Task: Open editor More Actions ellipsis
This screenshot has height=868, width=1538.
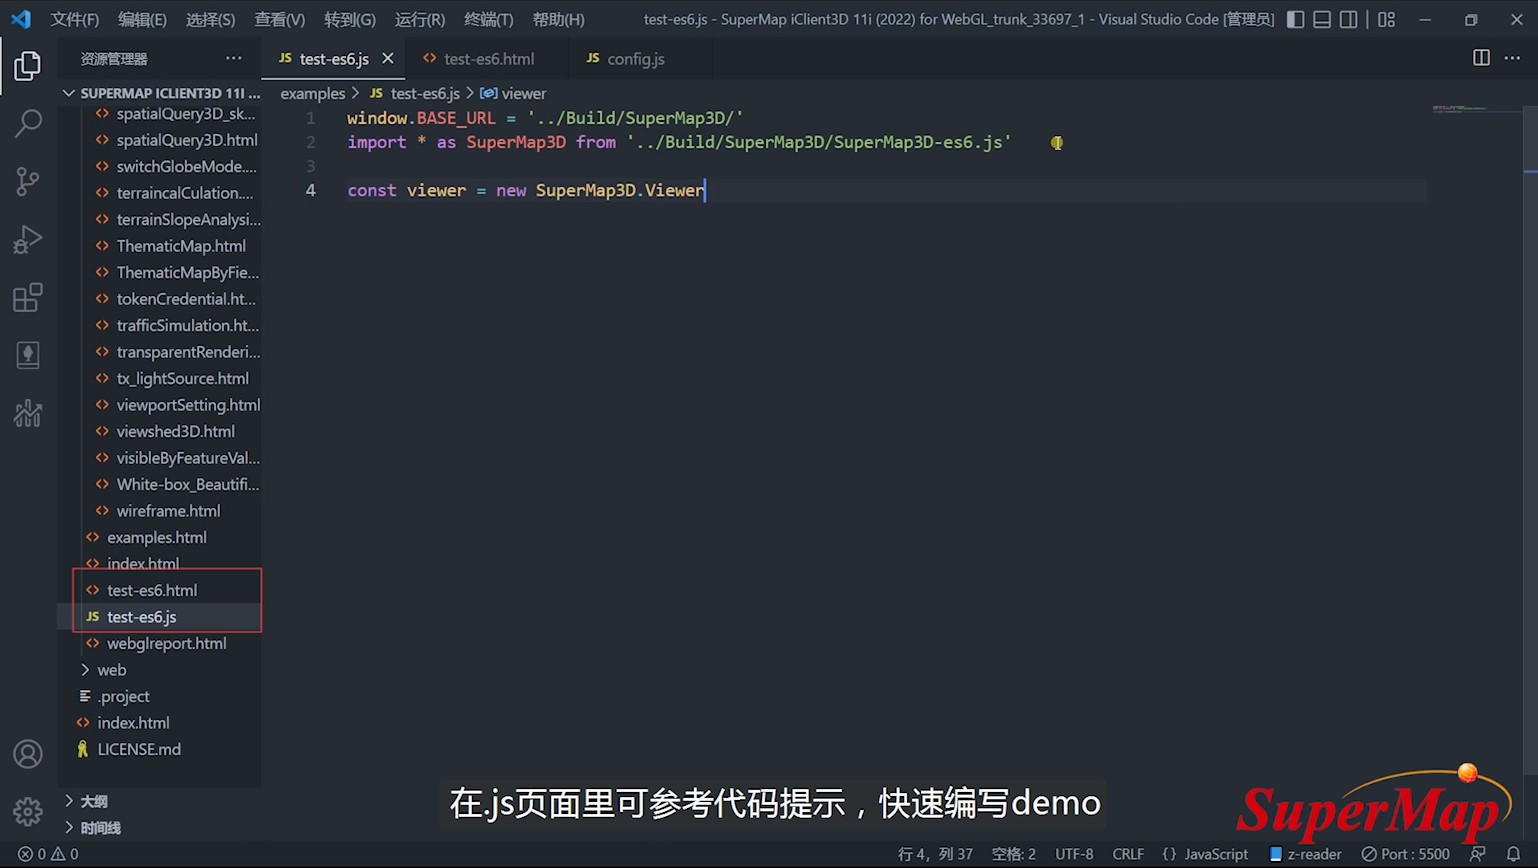Action: tap(1512, 58)
